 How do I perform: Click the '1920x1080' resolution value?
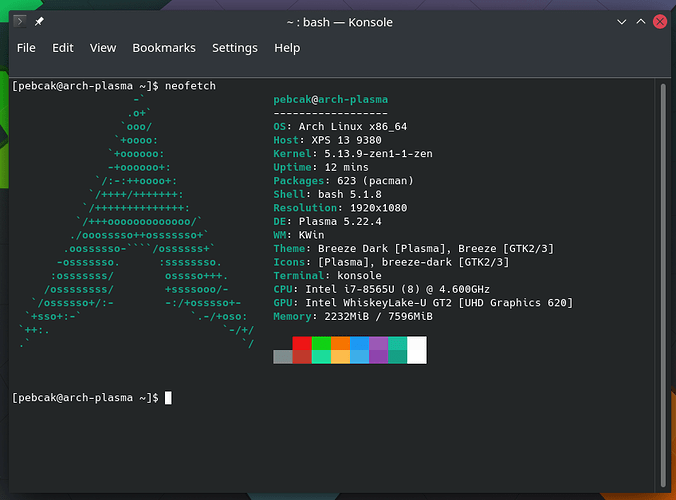378,208
